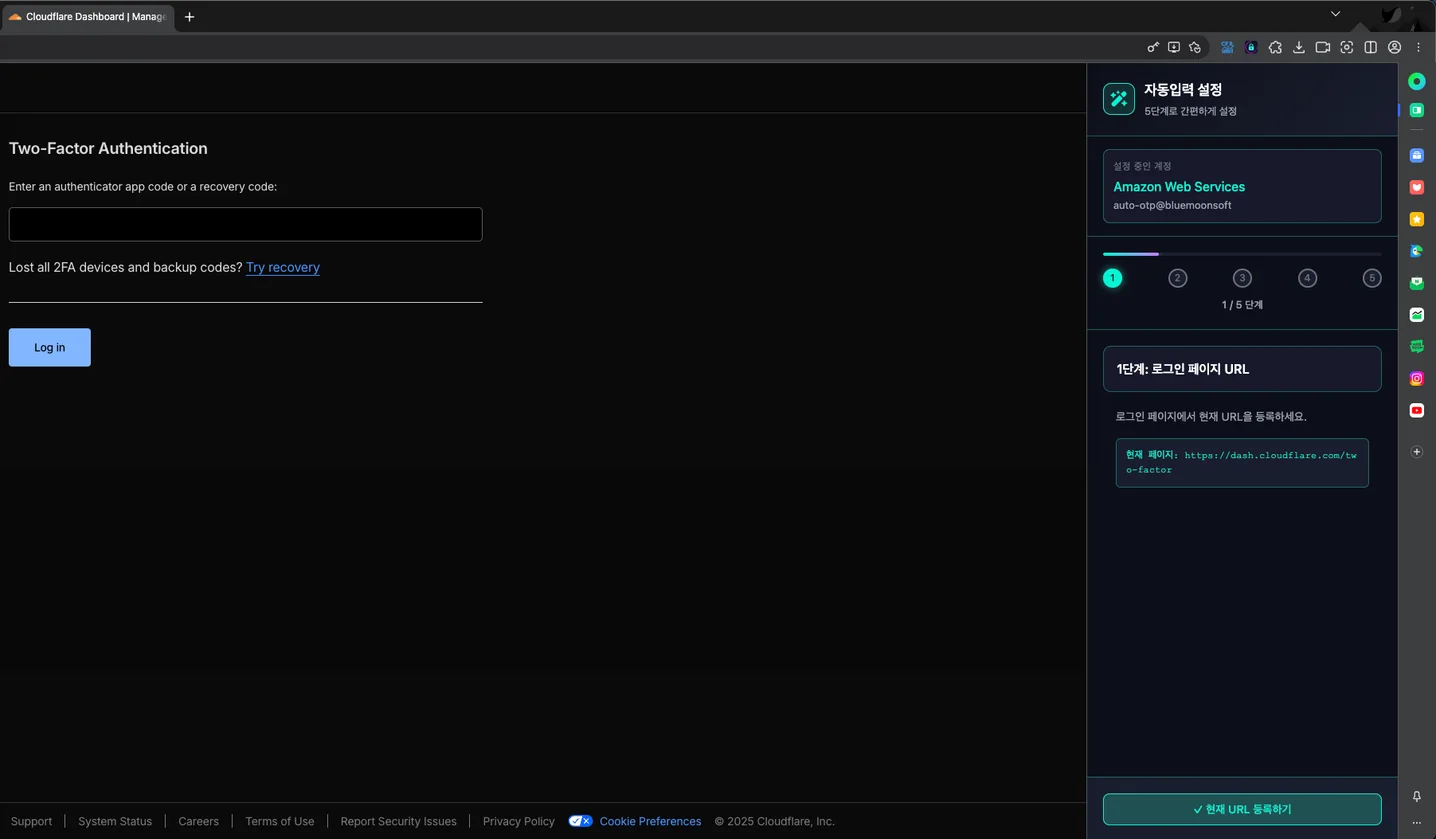Add a new sidebar app with plus
Viewport: 1436px width, 839px height.
(x=1416, y=452)
